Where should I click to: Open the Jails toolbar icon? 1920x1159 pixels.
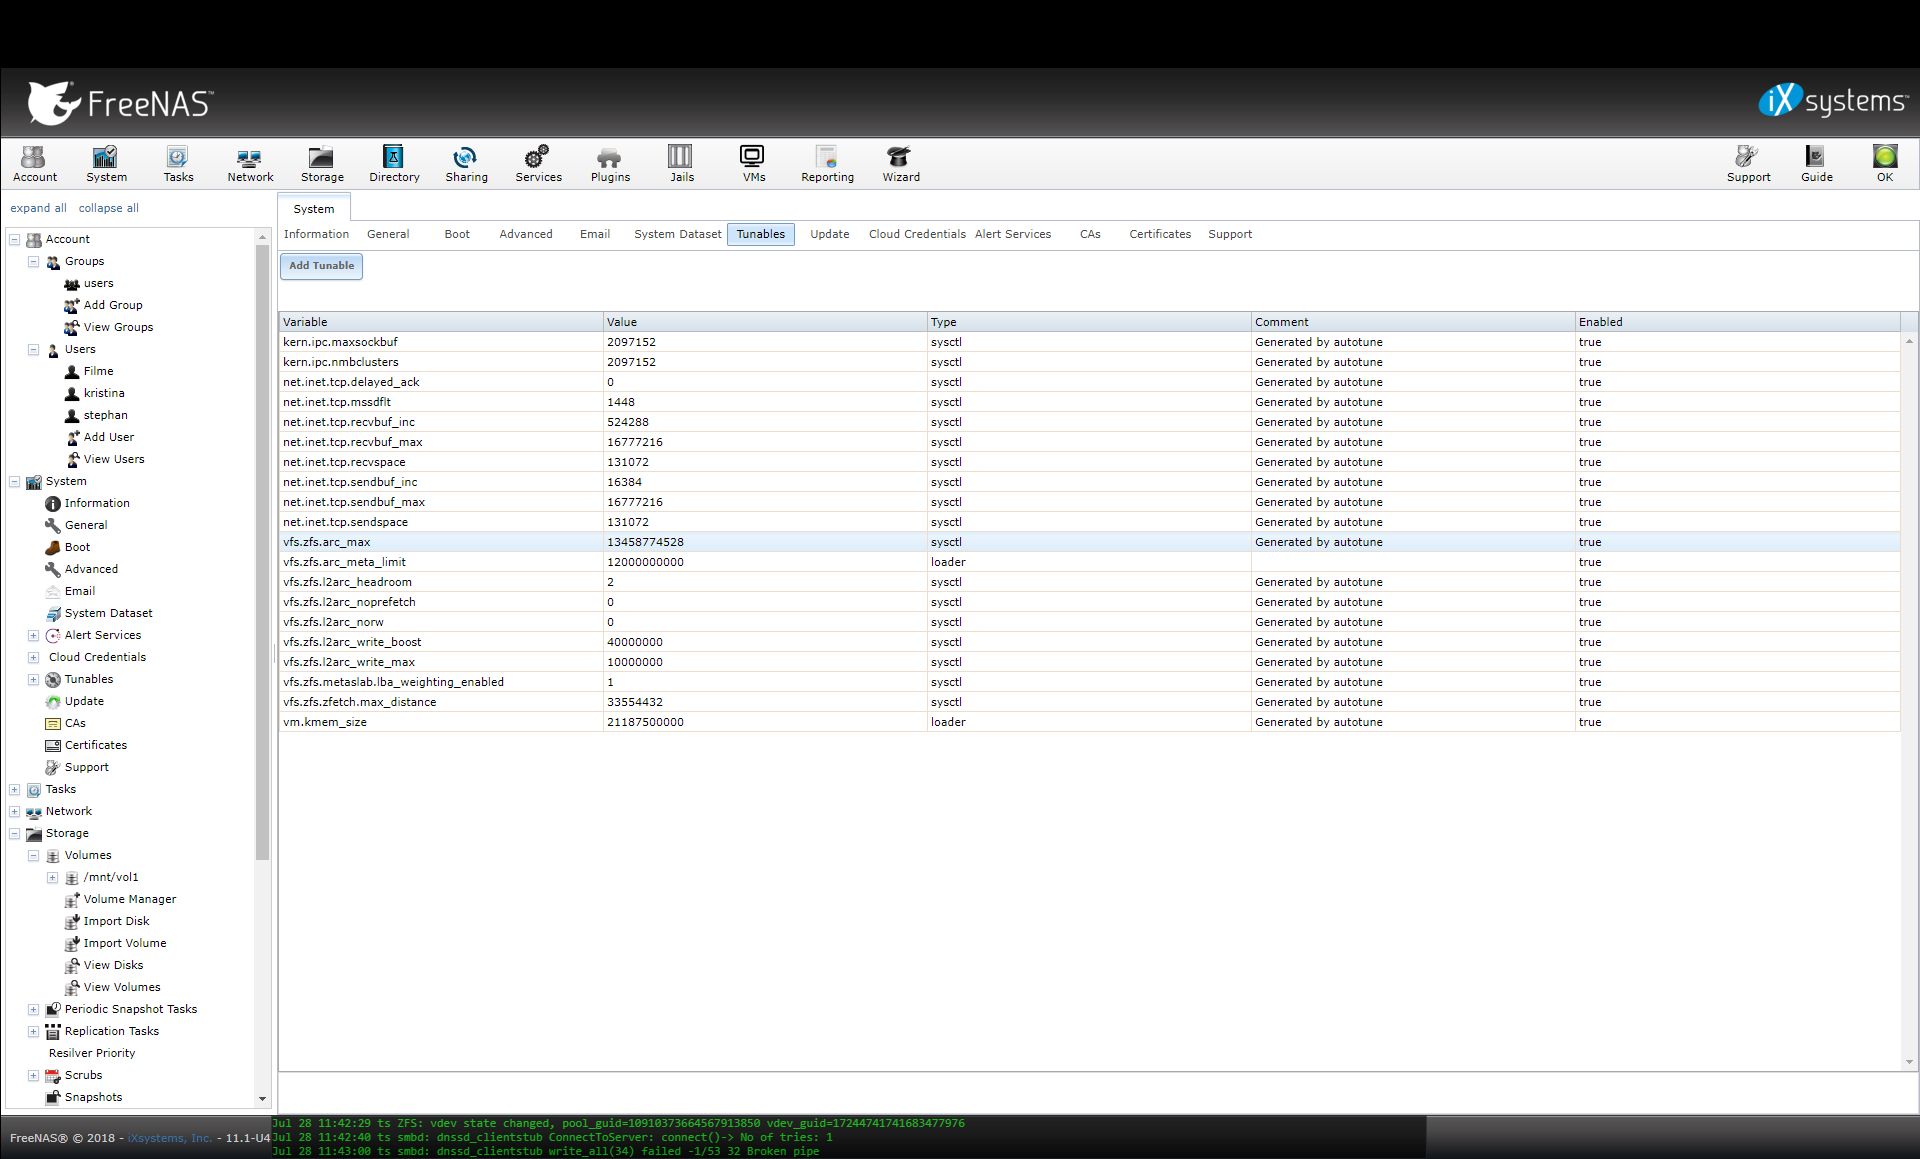[x=682, y=164]
